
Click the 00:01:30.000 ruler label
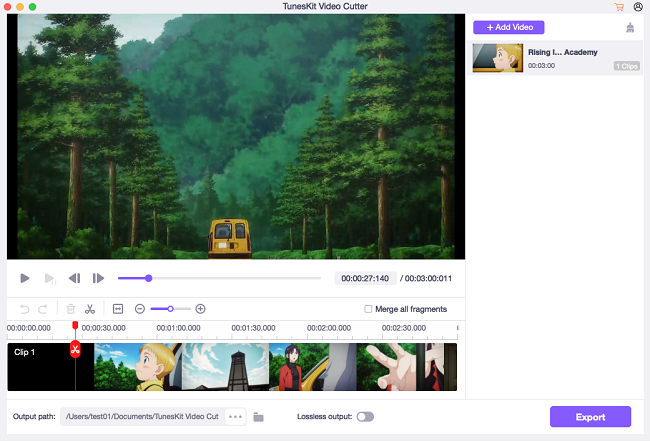click(253, 328)
